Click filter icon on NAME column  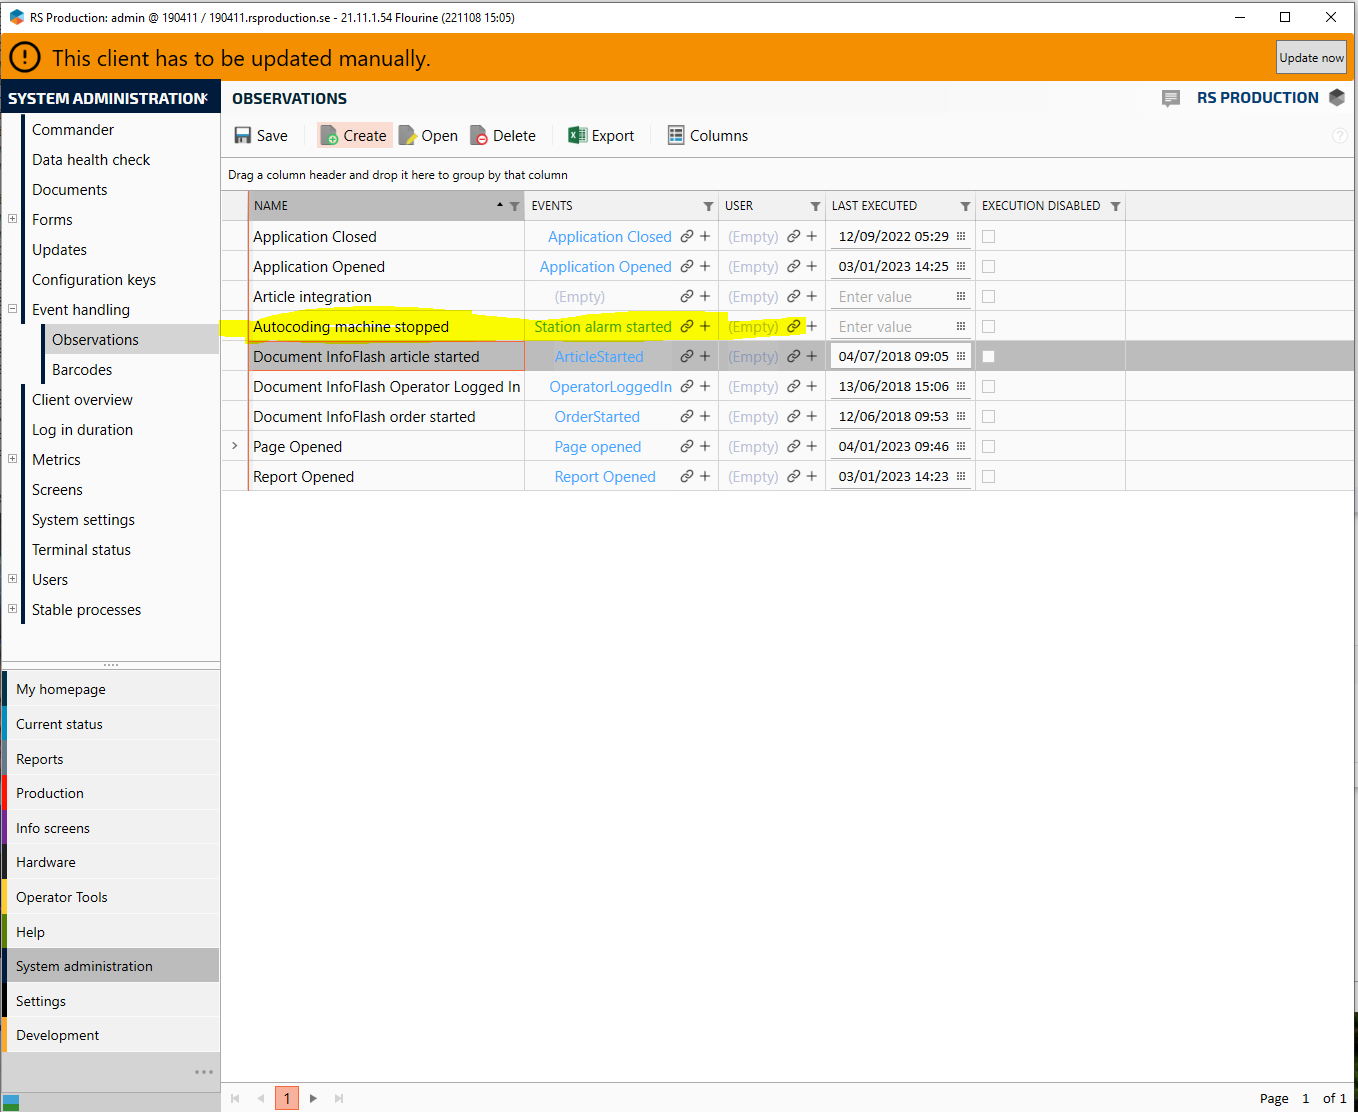click(515, 207)
